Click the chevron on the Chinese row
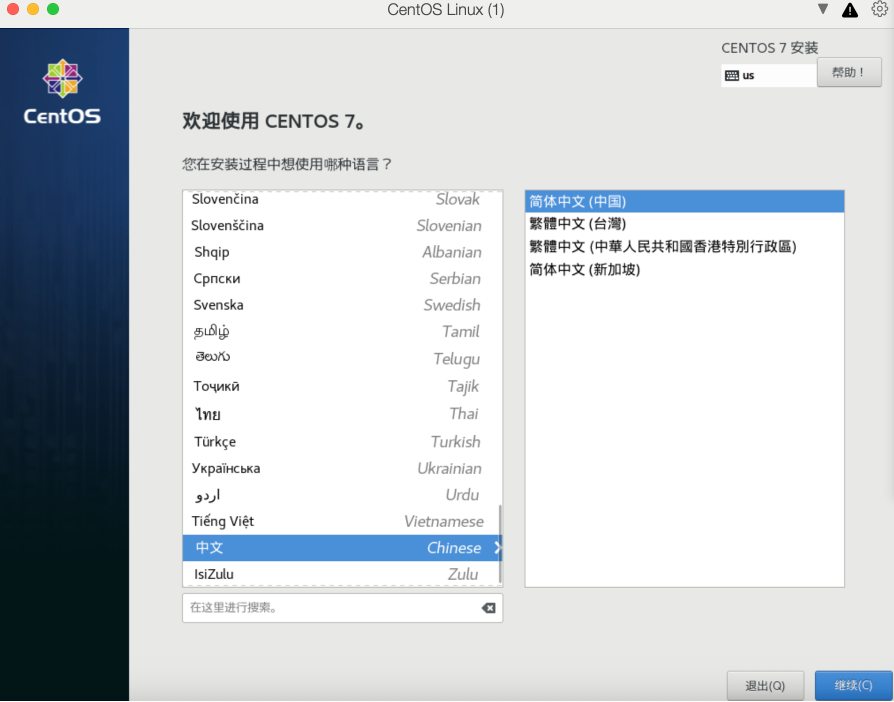This screenshot has width=894, height=702. 498,548
